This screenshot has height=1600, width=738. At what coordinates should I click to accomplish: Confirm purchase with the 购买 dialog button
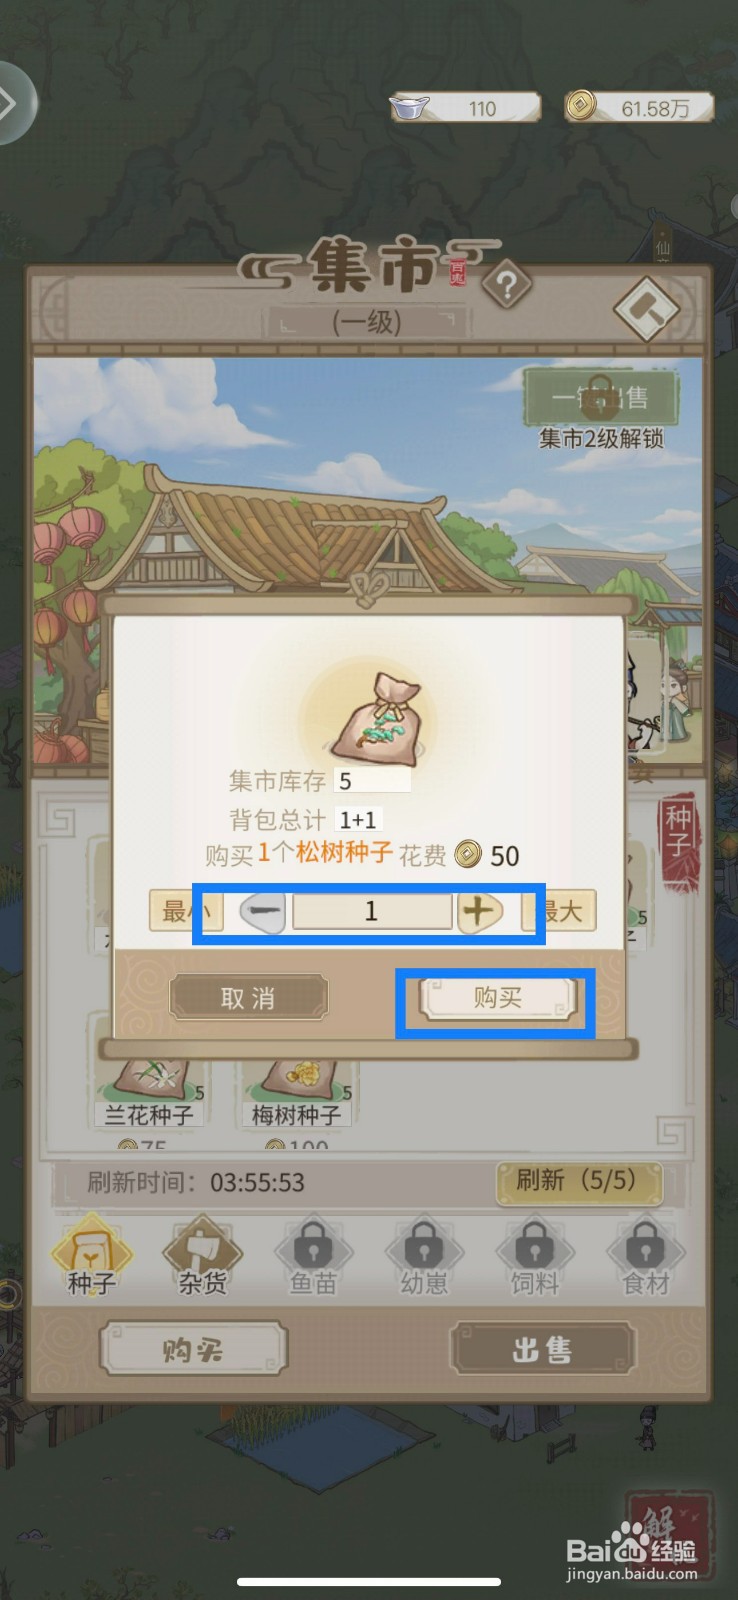[497, 998]
